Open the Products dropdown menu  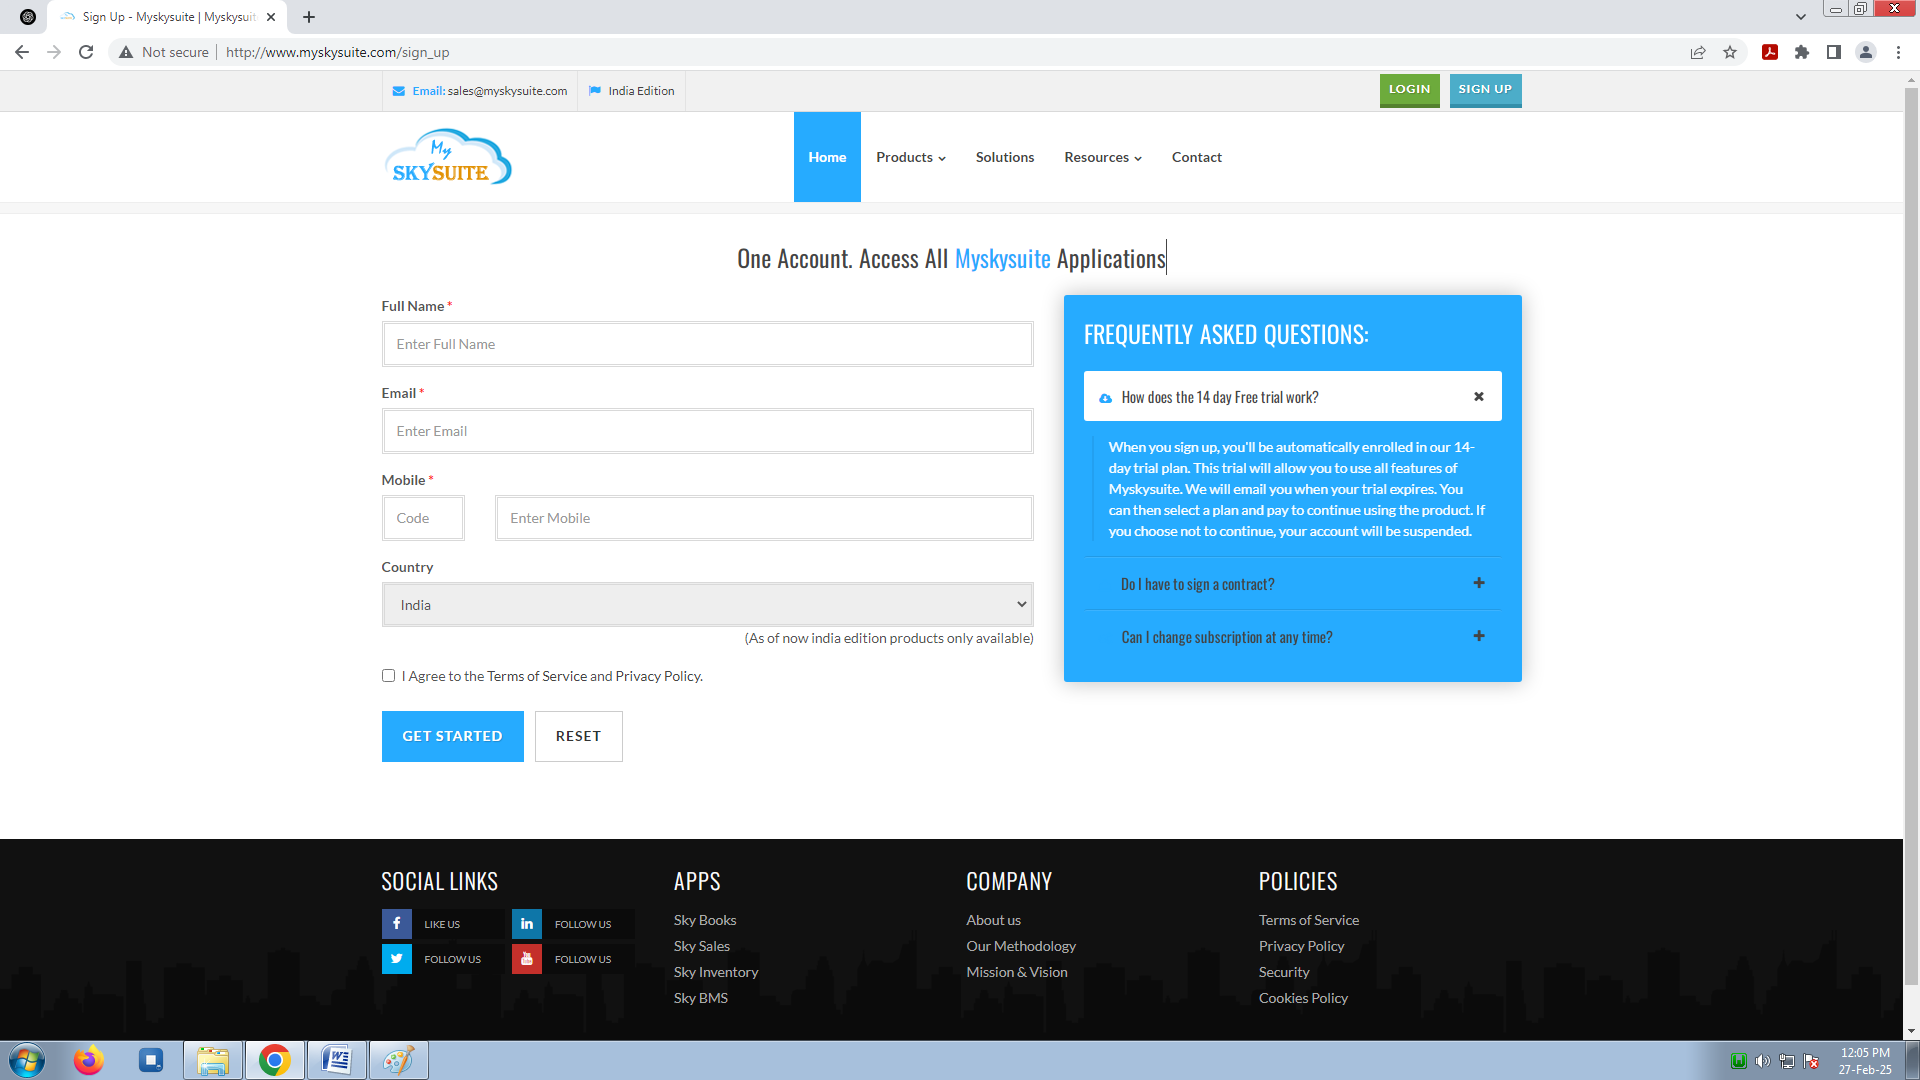coord(911,157)
